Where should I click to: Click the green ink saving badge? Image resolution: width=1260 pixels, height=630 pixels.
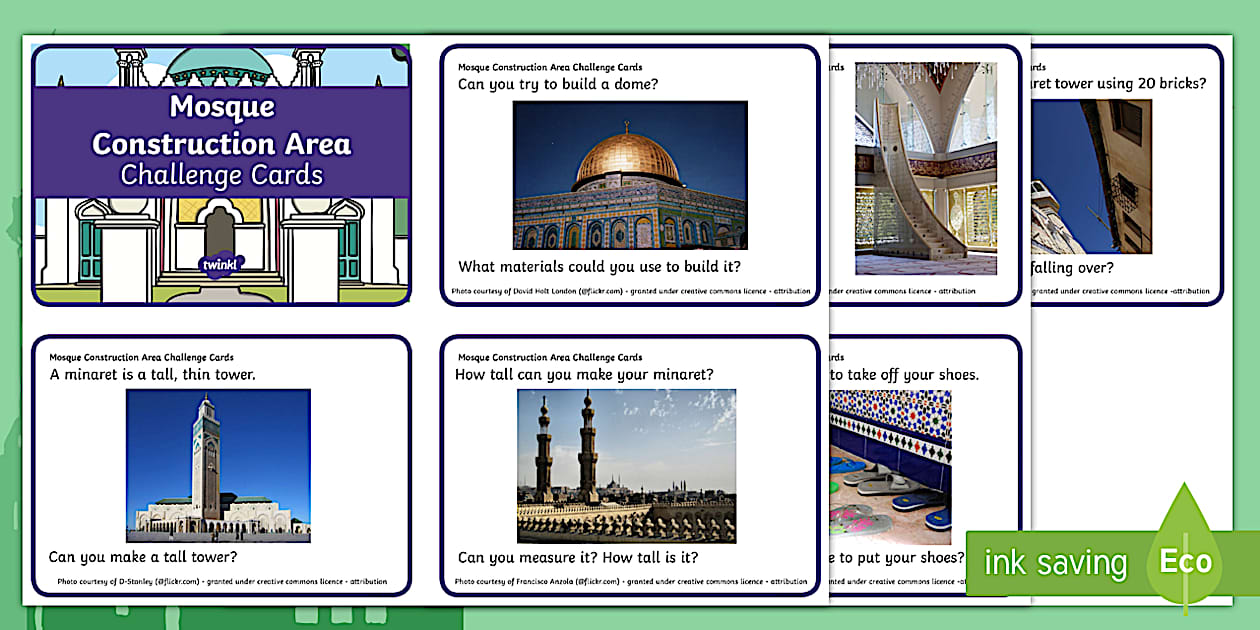[1056, 562]
